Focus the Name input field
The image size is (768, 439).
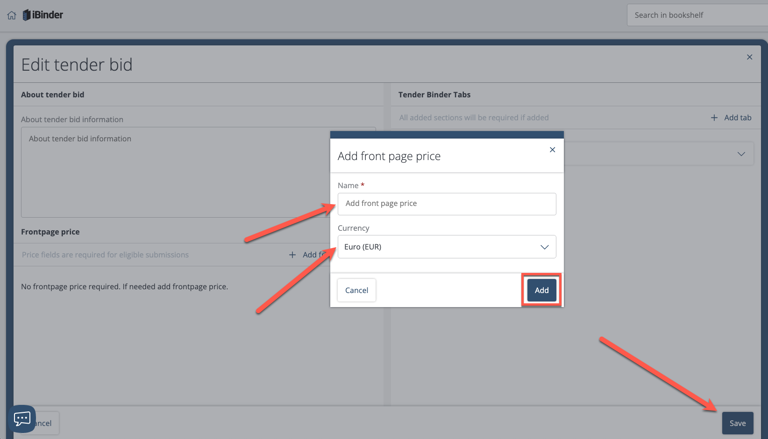tap(446, 204)
